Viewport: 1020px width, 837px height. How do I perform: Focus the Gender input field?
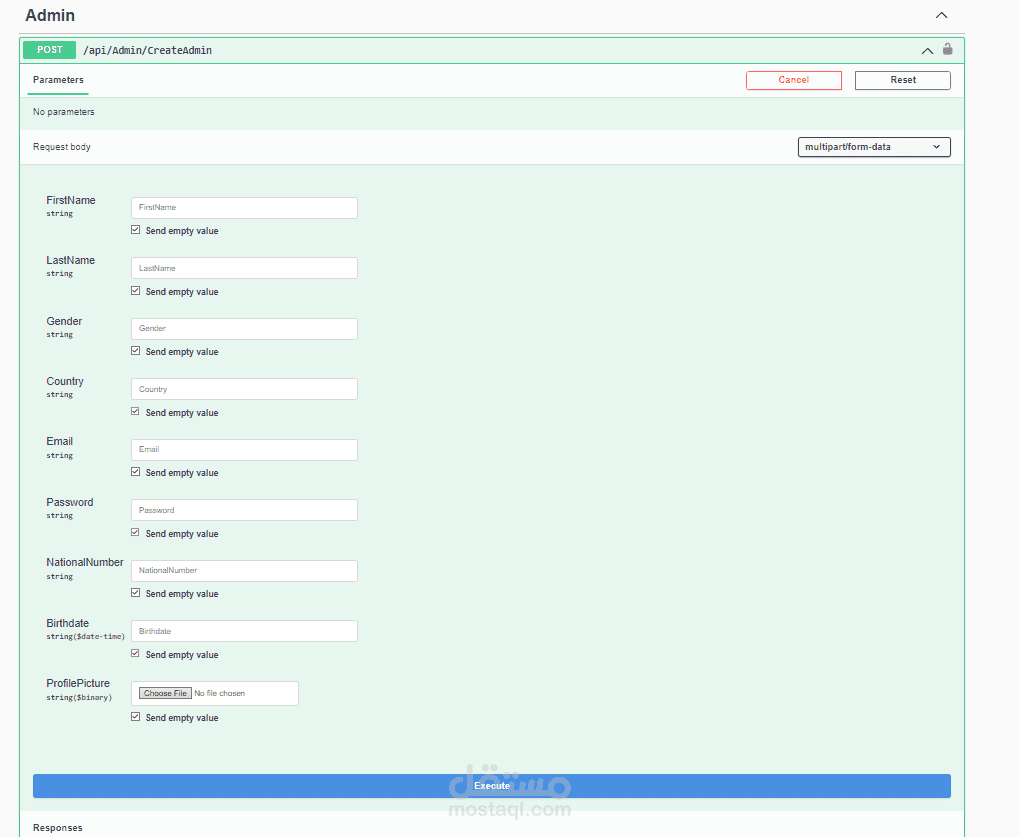244,329
